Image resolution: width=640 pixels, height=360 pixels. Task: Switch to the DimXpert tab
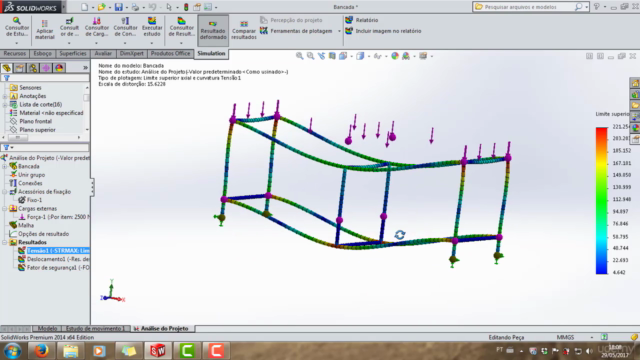131,53
